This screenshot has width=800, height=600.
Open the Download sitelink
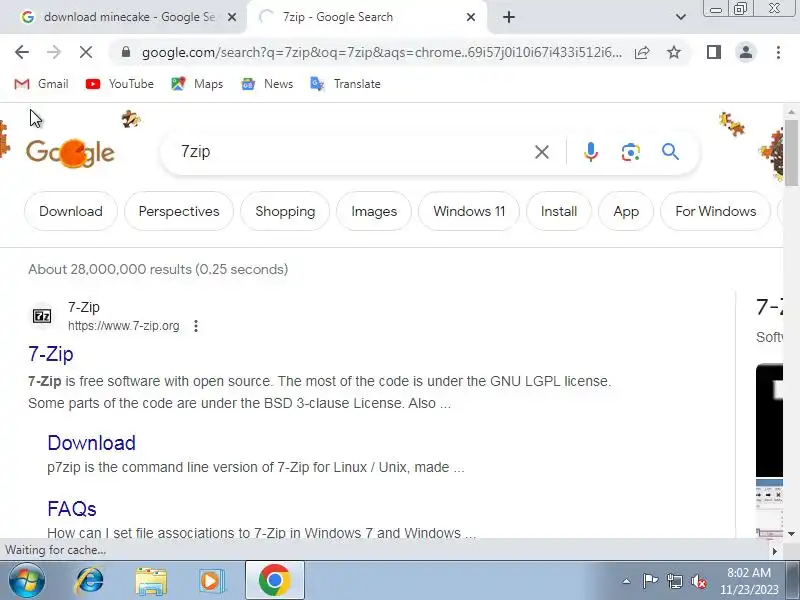click(91, 443)
